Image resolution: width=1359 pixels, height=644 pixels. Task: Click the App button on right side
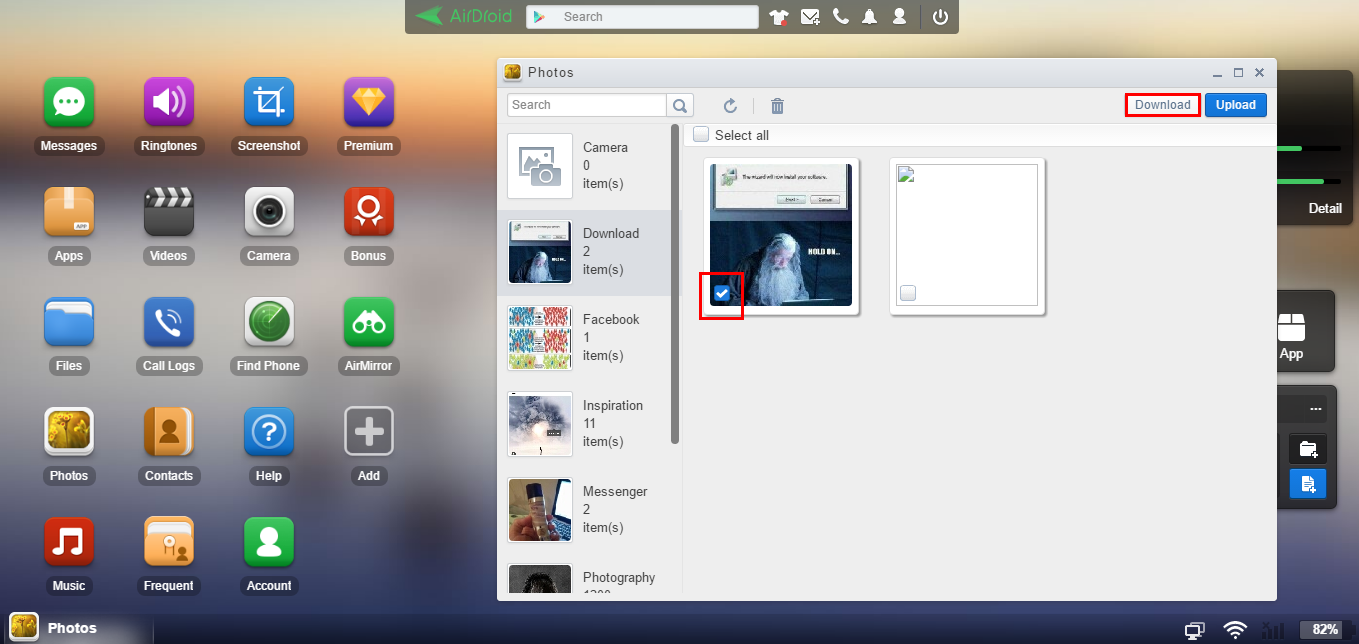1291,337
